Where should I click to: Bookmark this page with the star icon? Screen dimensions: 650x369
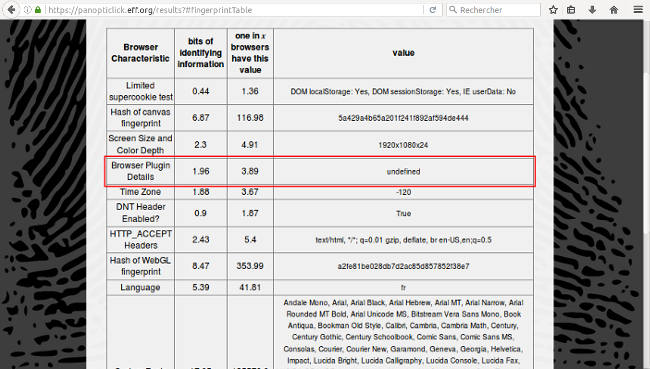point(553,10)
